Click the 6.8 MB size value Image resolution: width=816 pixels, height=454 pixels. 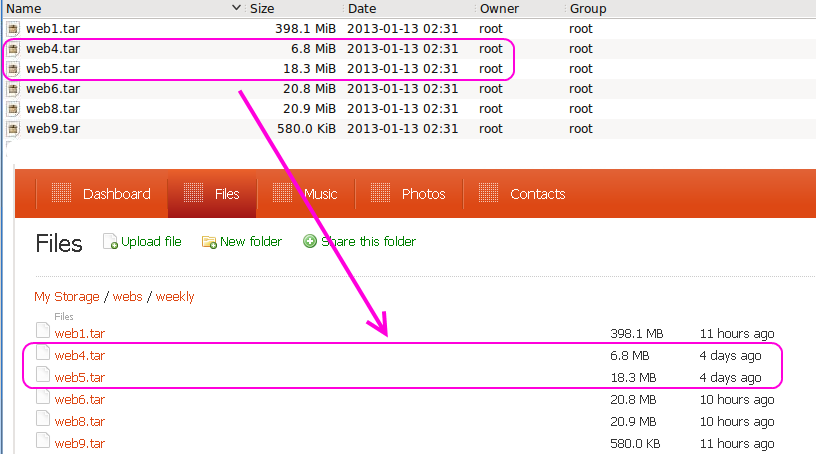(630, 356)
